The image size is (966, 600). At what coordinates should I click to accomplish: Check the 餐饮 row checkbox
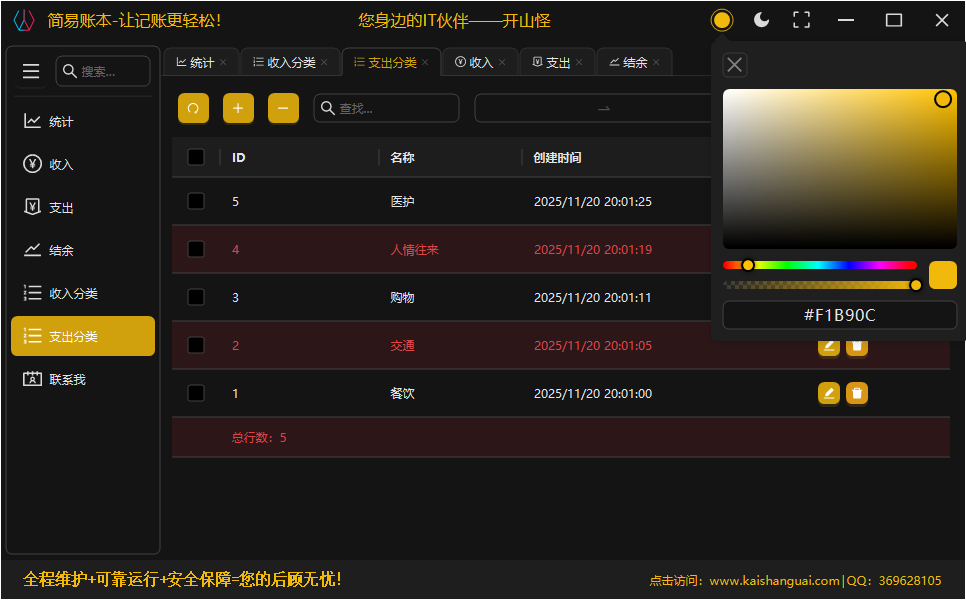(196, 393)
